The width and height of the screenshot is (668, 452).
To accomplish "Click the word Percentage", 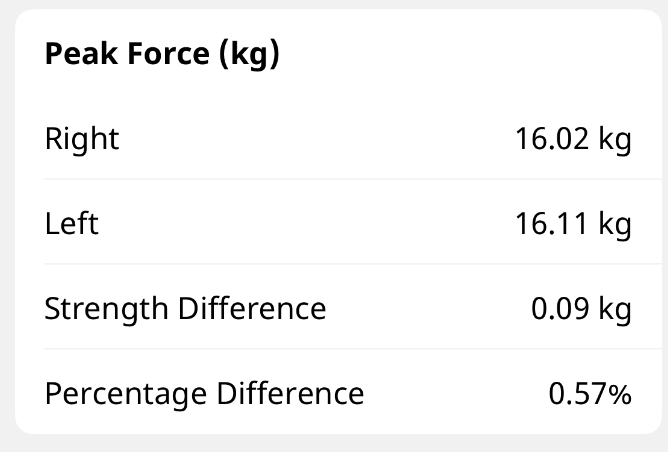I will click(x=125, y=393).
